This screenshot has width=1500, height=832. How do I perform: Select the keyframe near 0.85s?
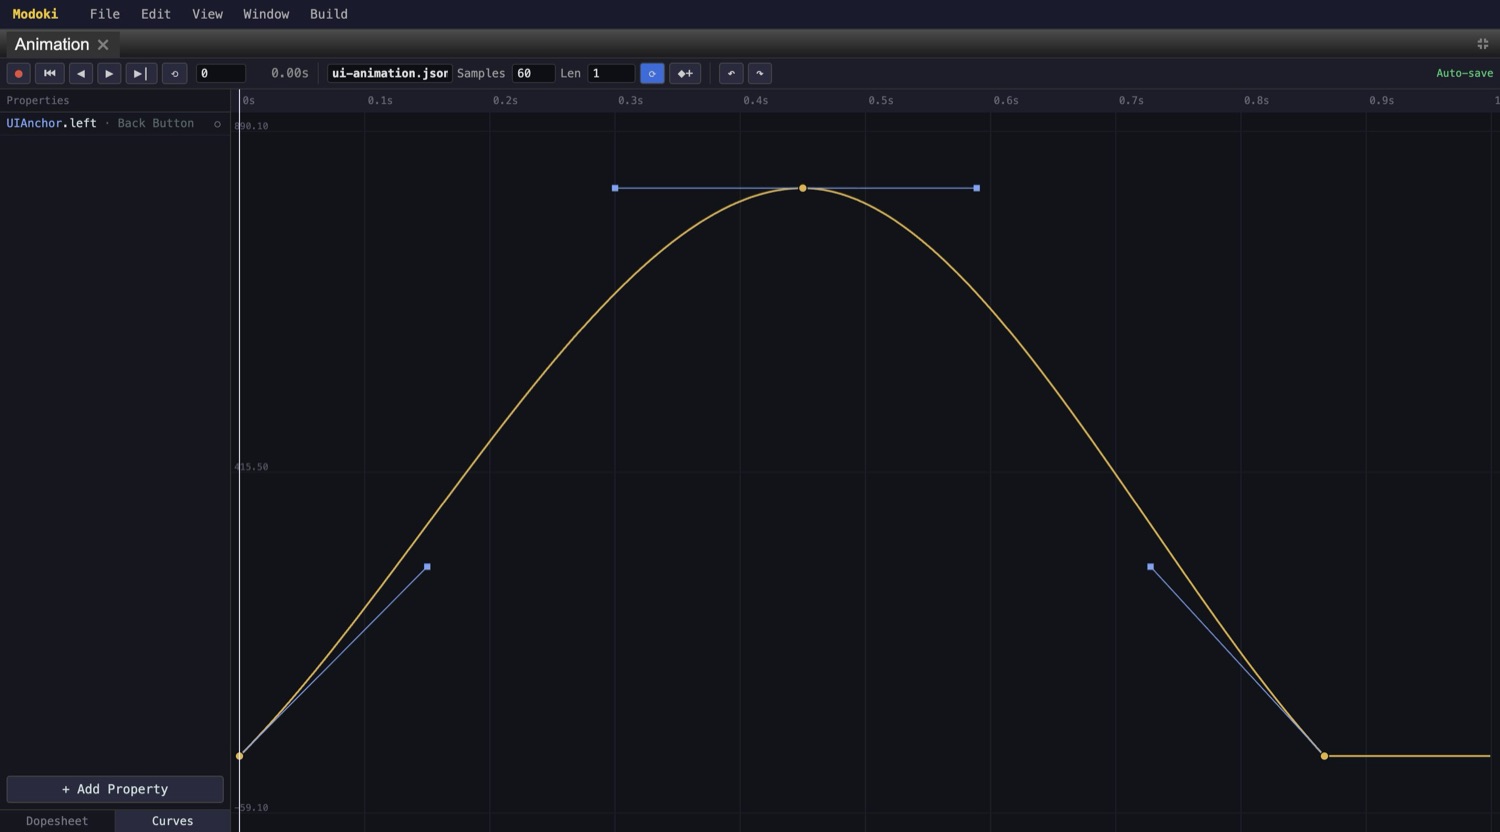[x=1324, y=756]
